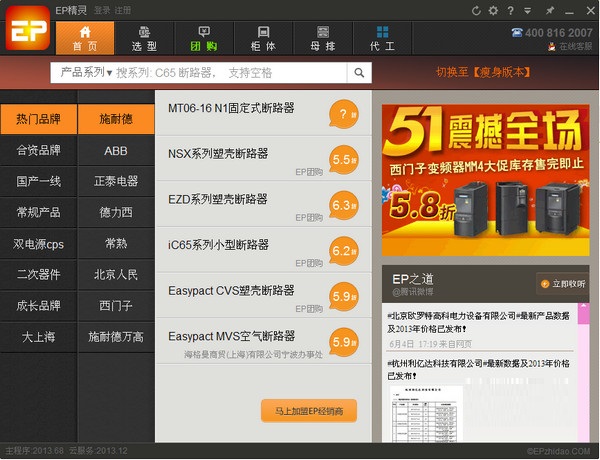This screenshot has width=600, height=460.
Task: Open iC65系列小型断路器 product
Action: [218, 245]
